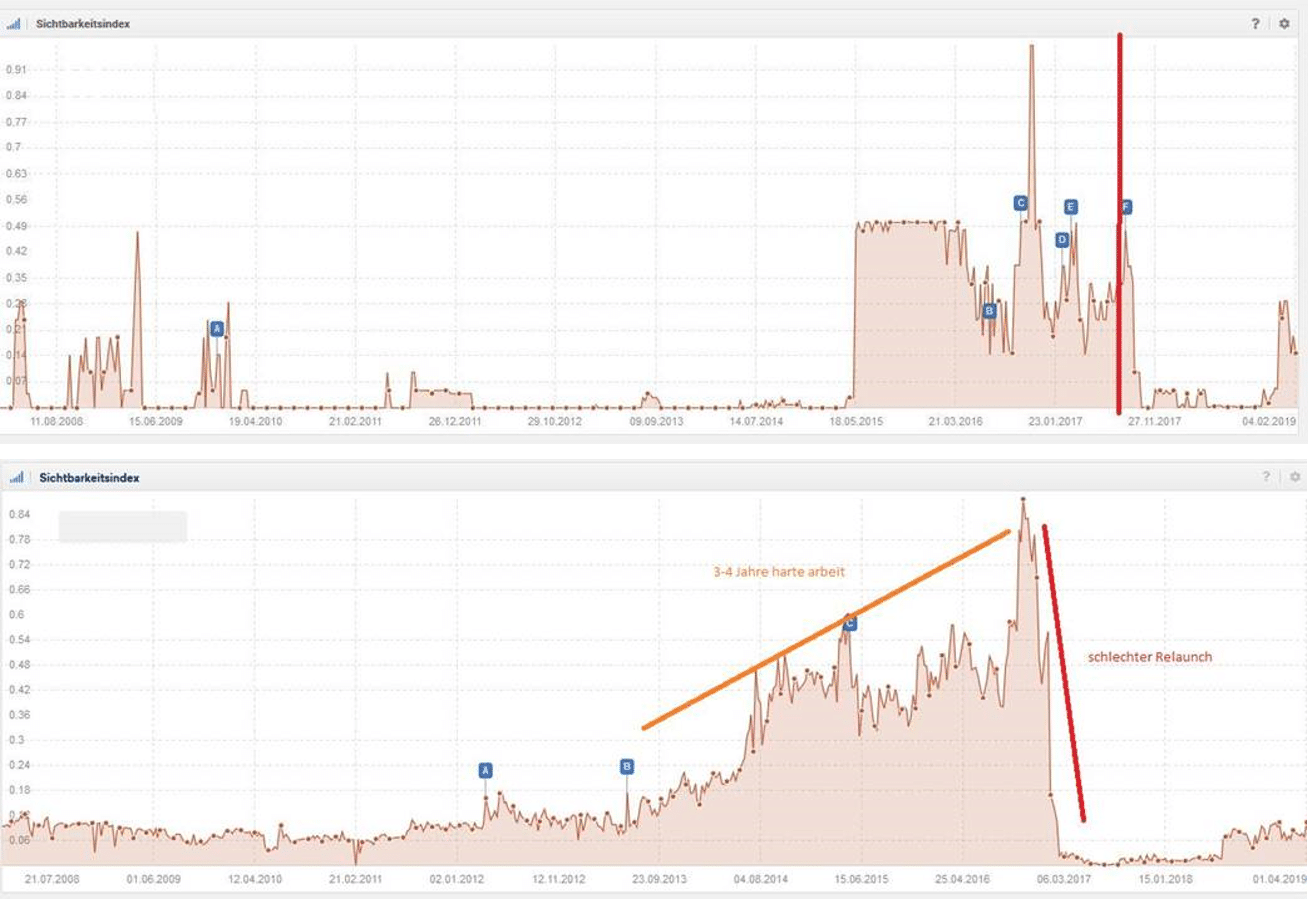Select event pin C in top chart
Screen dimensions: 1308x899
coord(1020,203)
